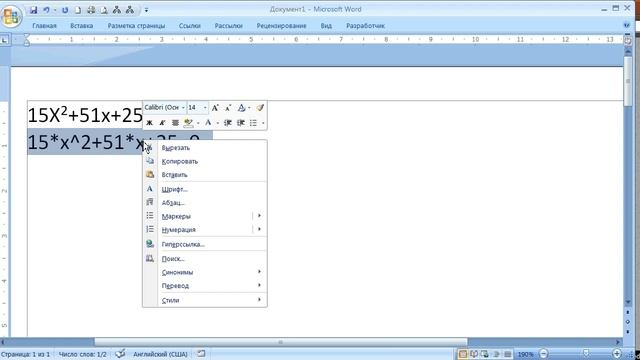Choose Гиперссылка... from context menu

[205, 244]
